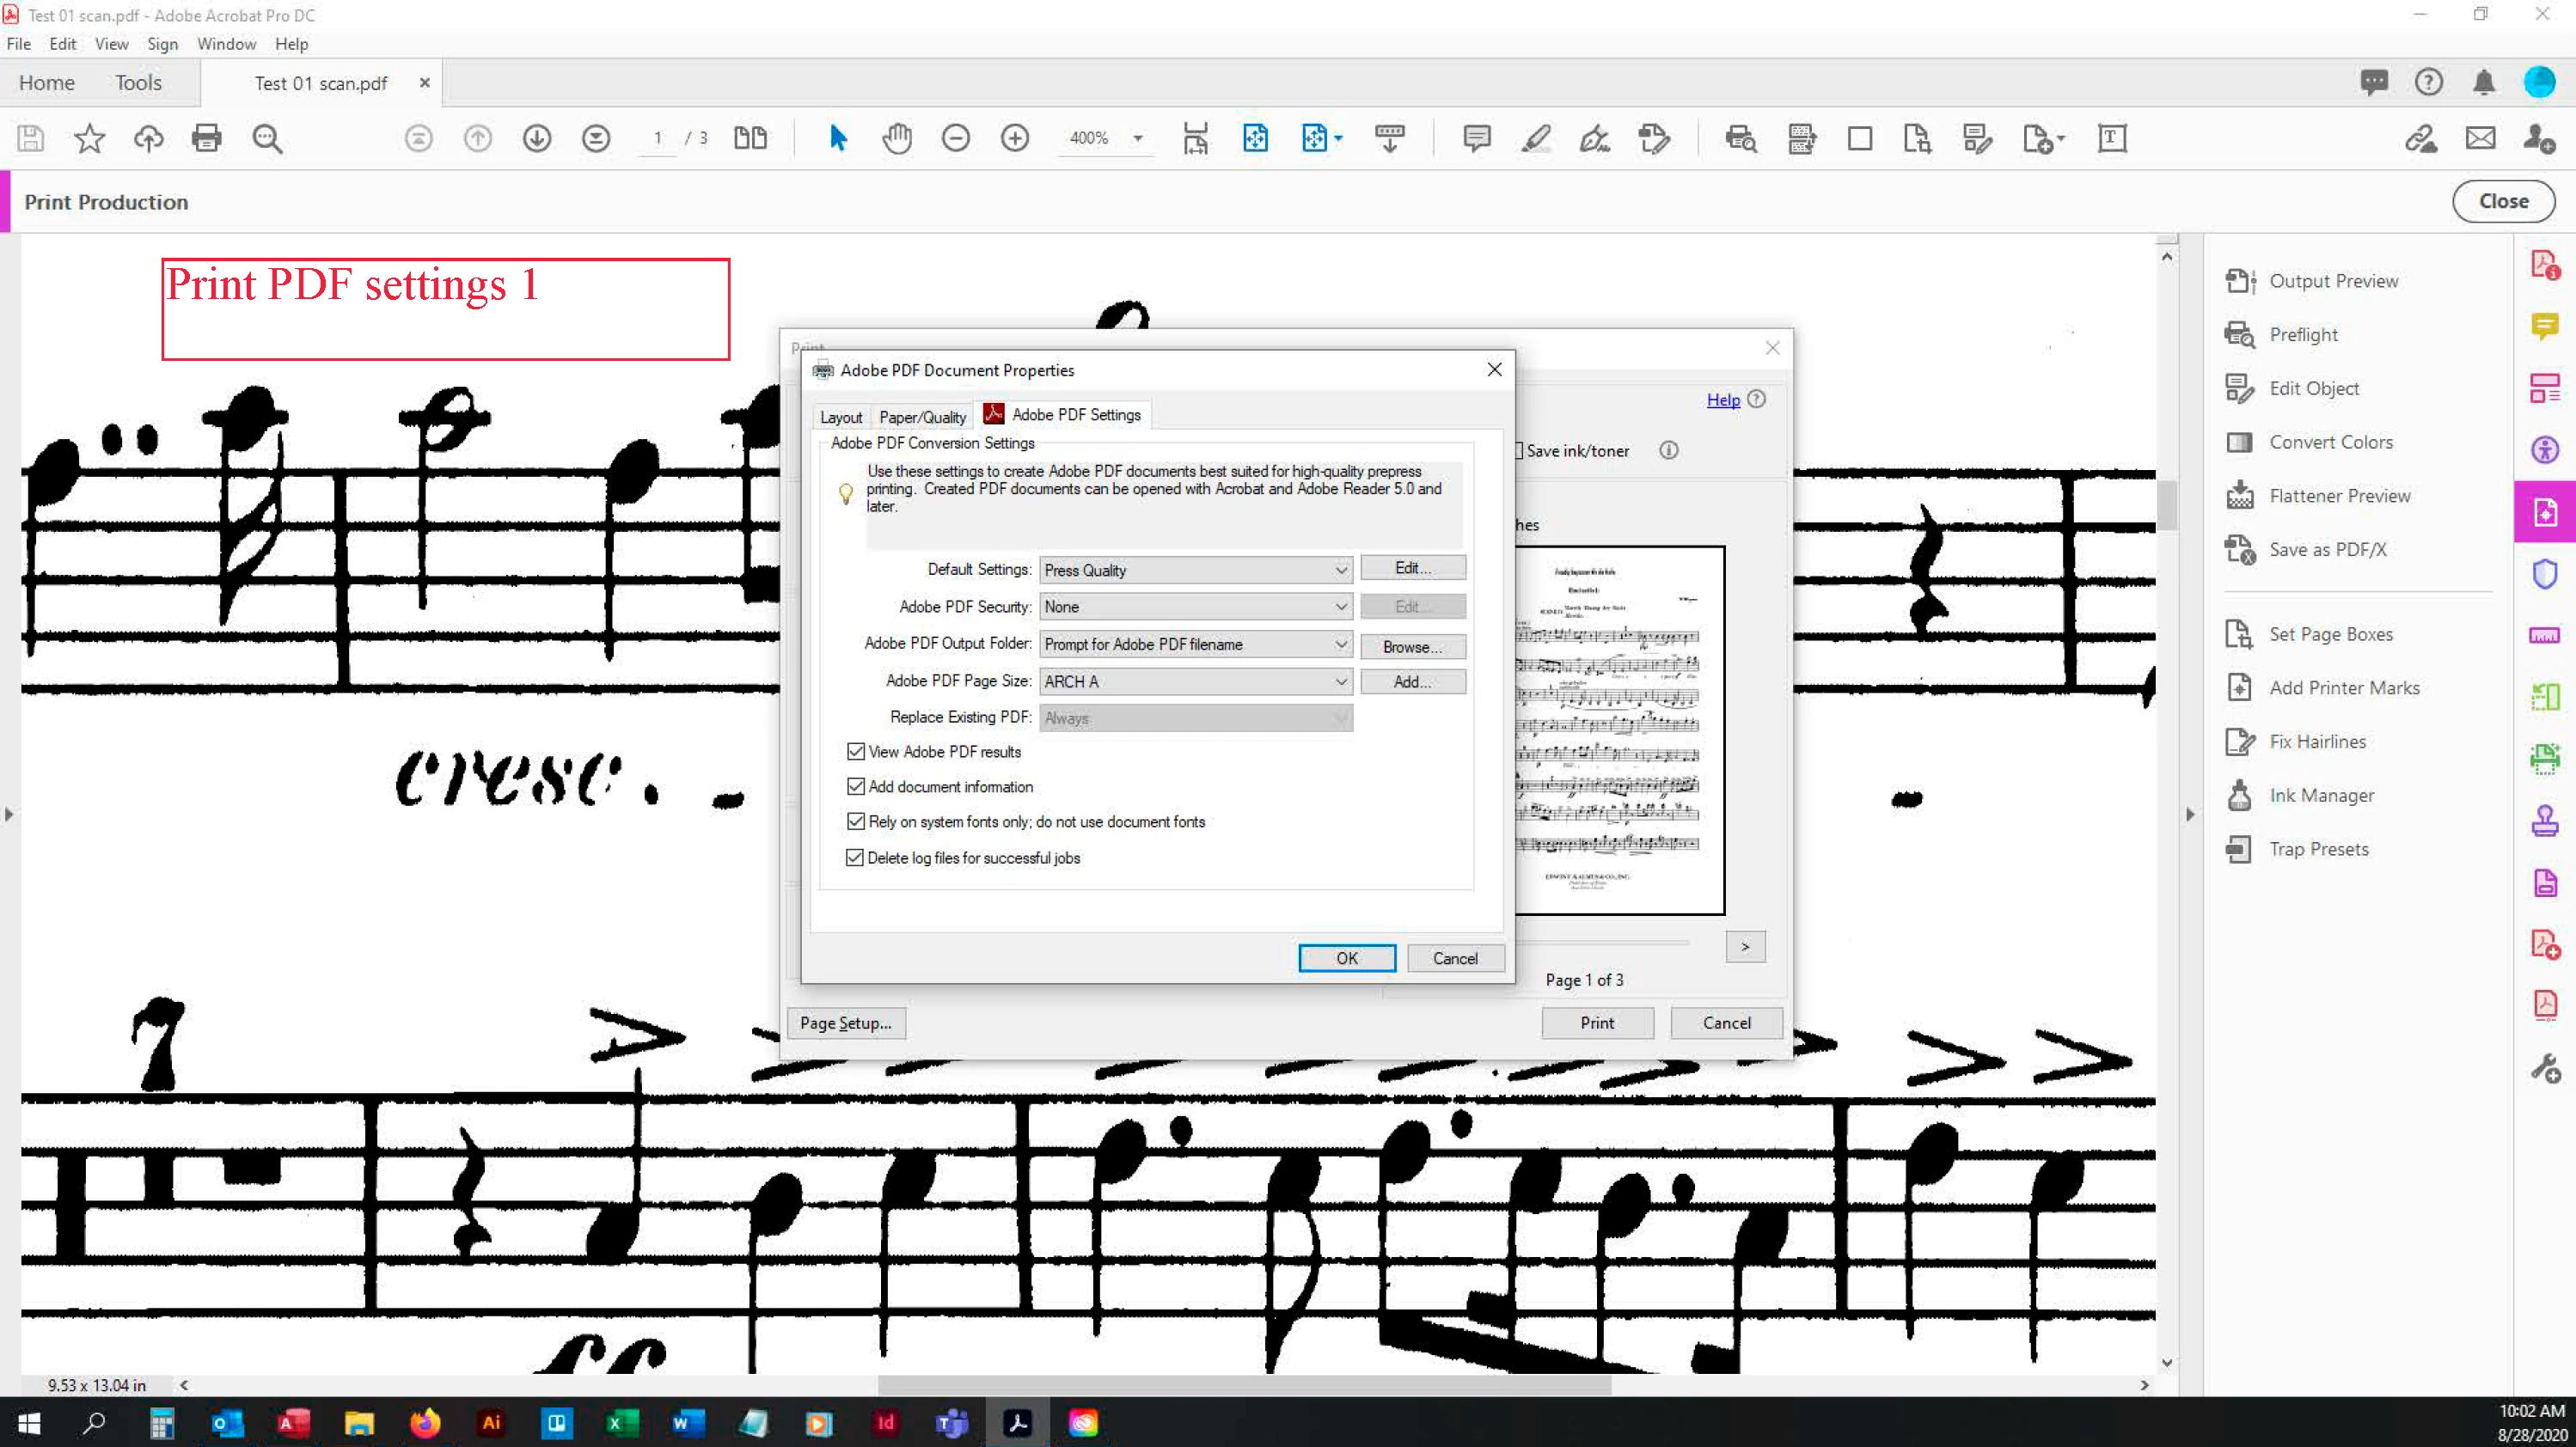2576x1447 pixels.
Task: Uncheck View Adobe PDF results
Action: pyautogui.click(x=856, y=752)
